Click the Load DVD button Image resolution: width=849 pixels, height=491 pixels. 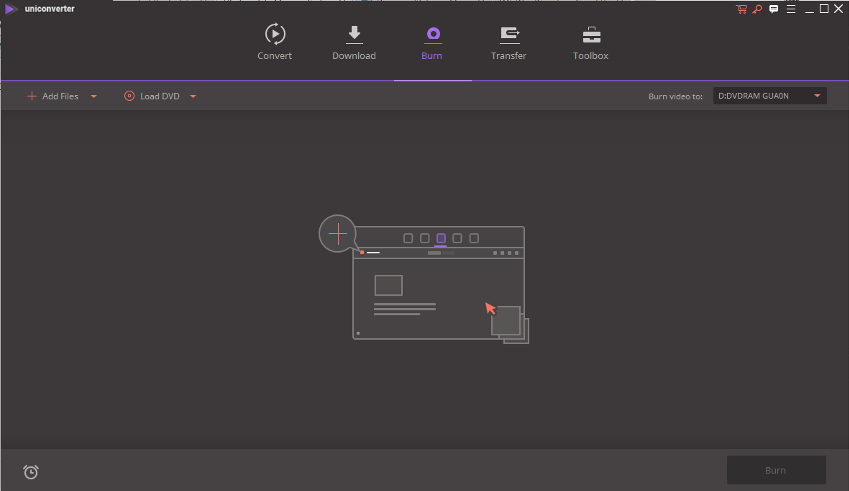coord(152,96)
